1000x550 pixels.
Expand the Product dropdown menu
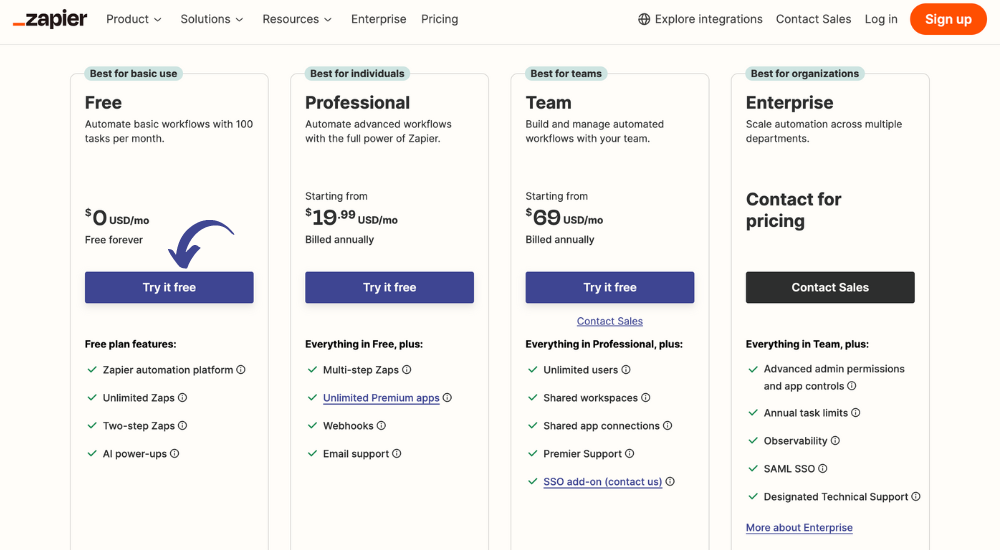point(134,19)
